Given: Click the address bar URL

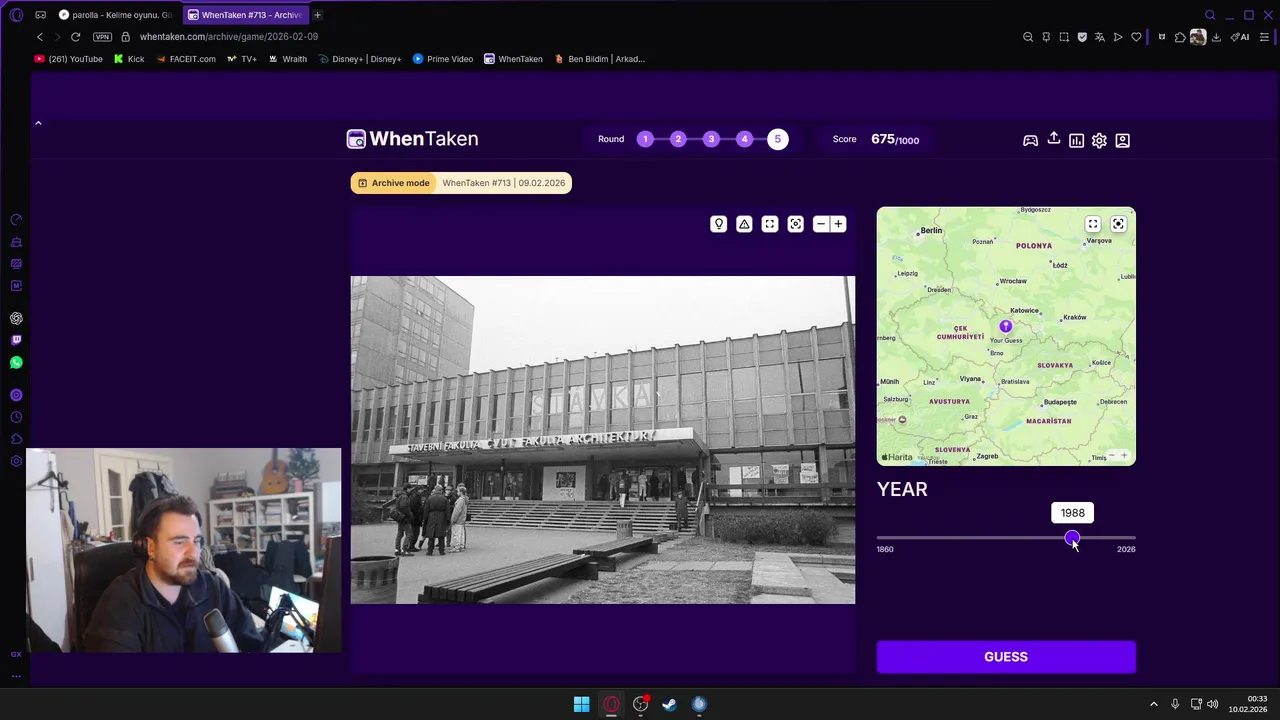Looking at the screenshot, I should (x=229, y=37).
